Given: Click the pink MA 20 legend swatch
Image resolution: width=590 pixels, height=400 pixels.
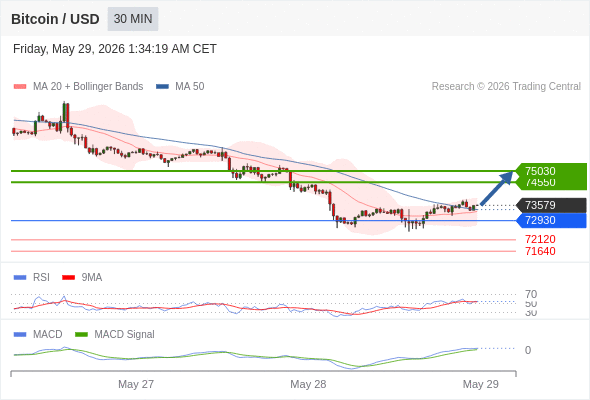Looking at the screenshot, I should [20, 87].
